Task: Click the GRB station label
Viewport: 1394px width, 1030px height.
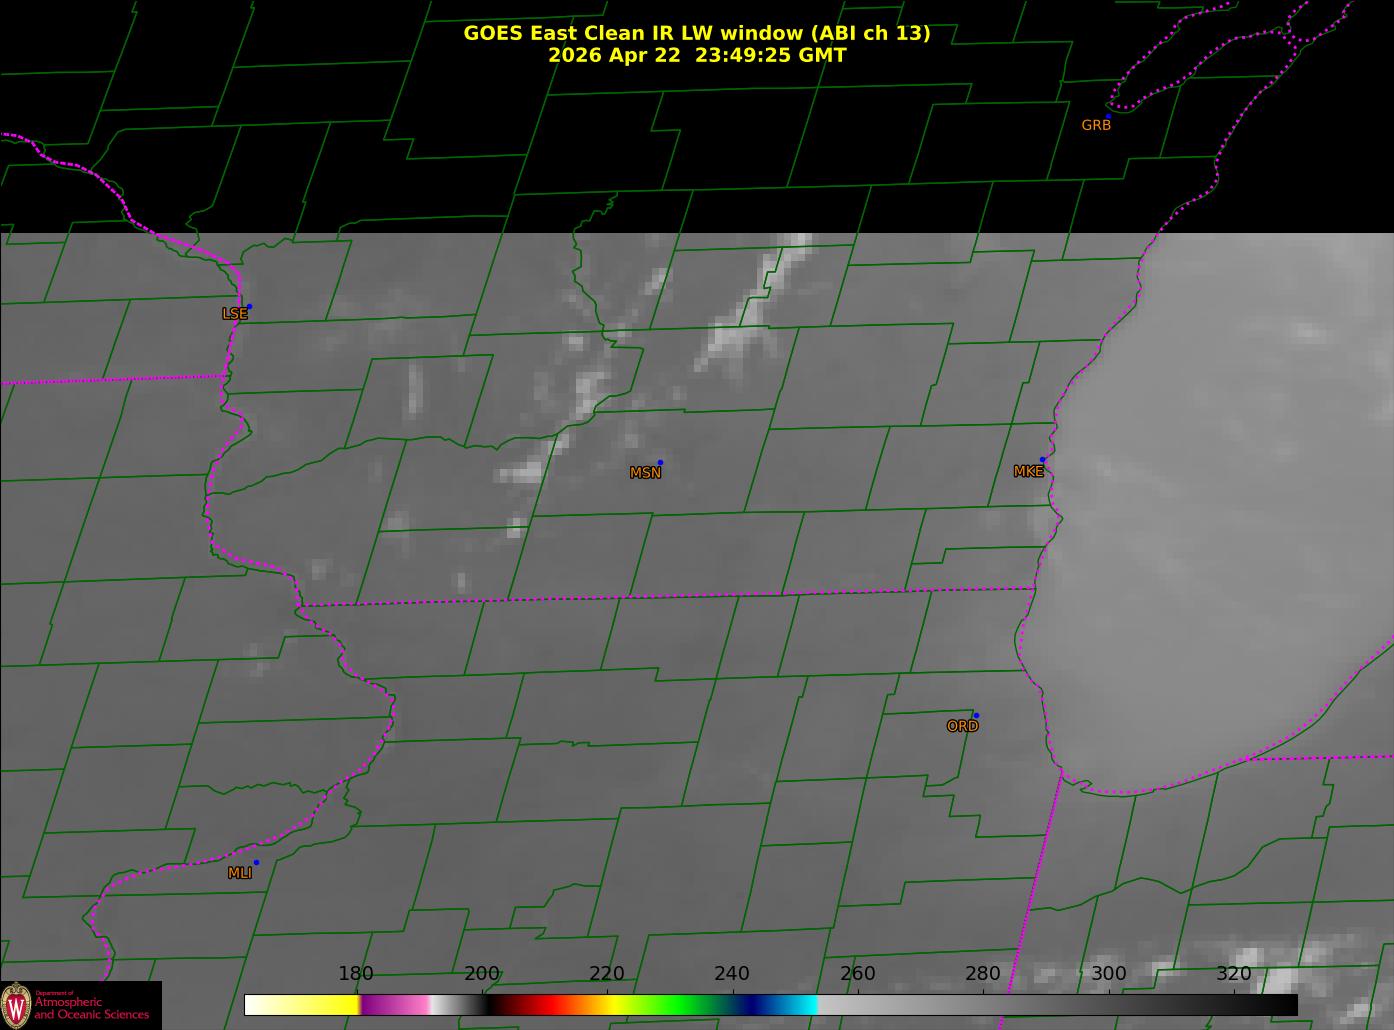Action: pos(1096,125)
